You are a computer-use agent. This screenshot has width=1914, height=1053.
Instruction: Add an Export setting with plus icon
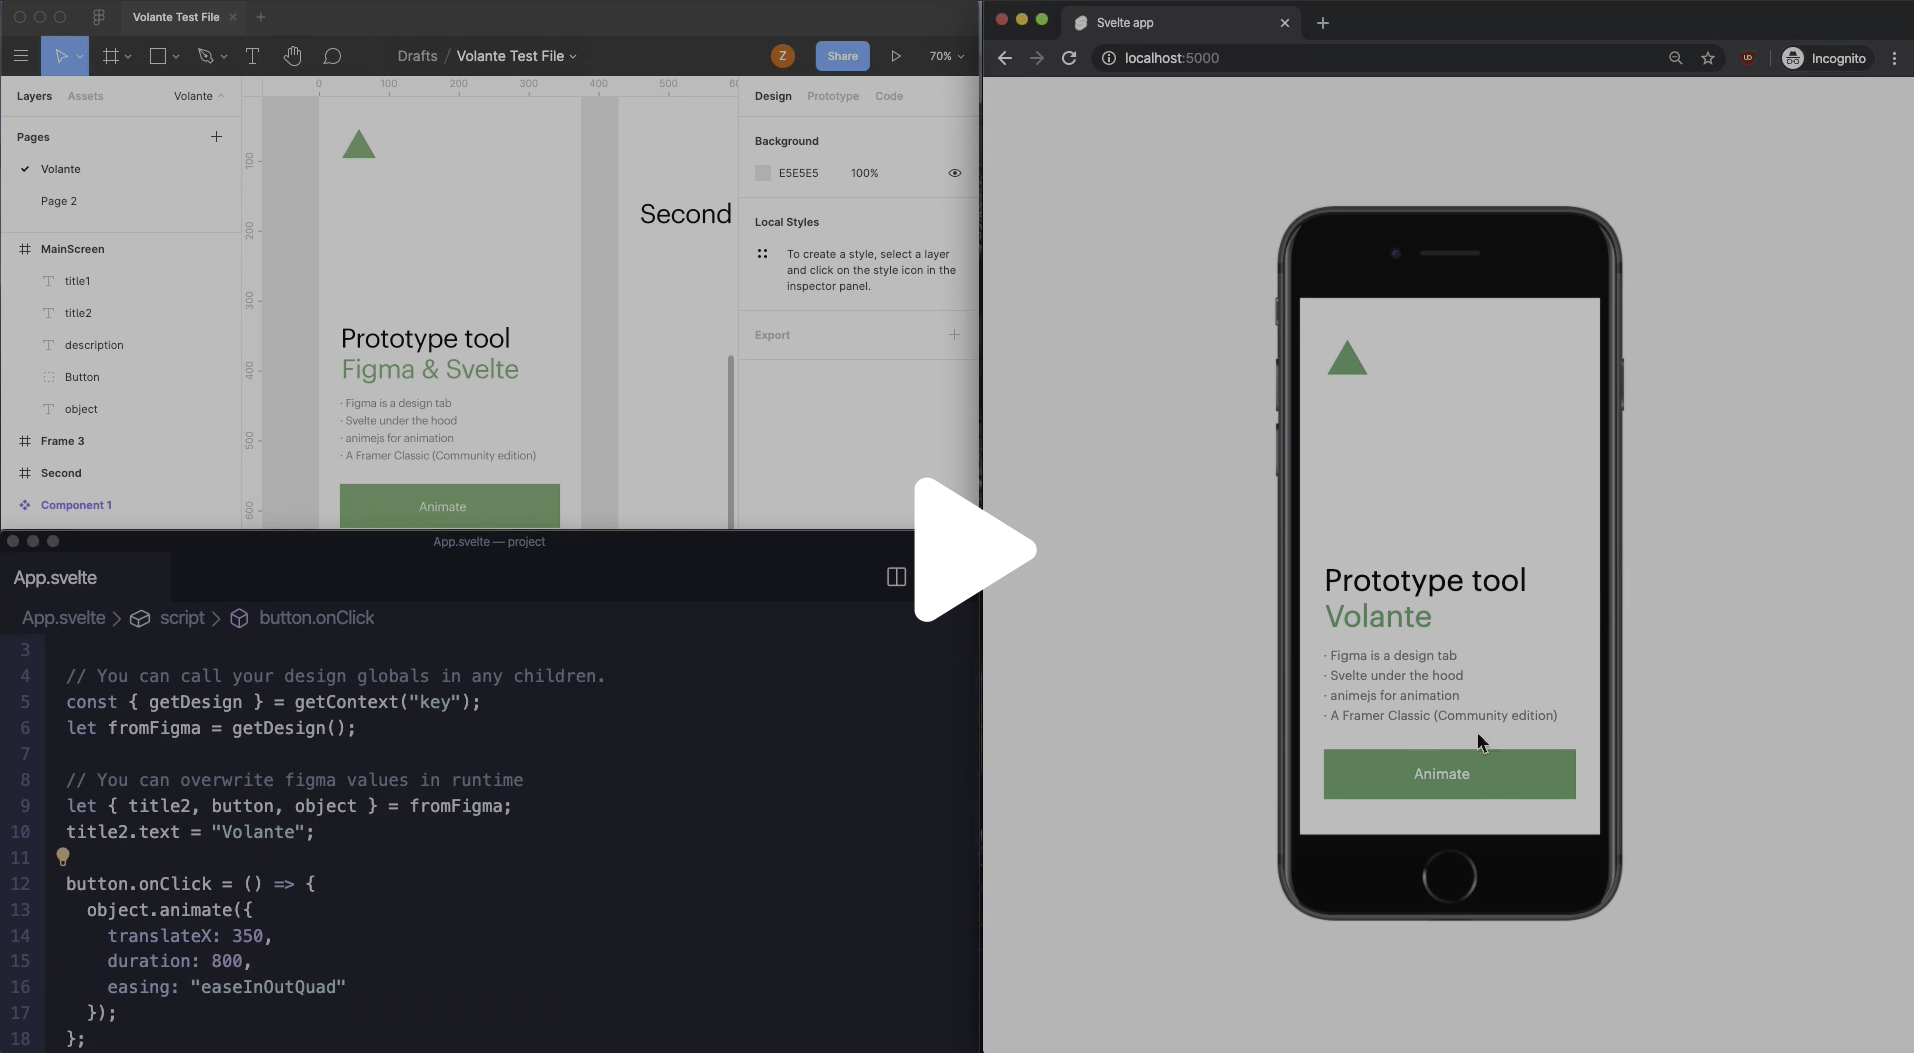pyautogui.click(x=954, y=335)
